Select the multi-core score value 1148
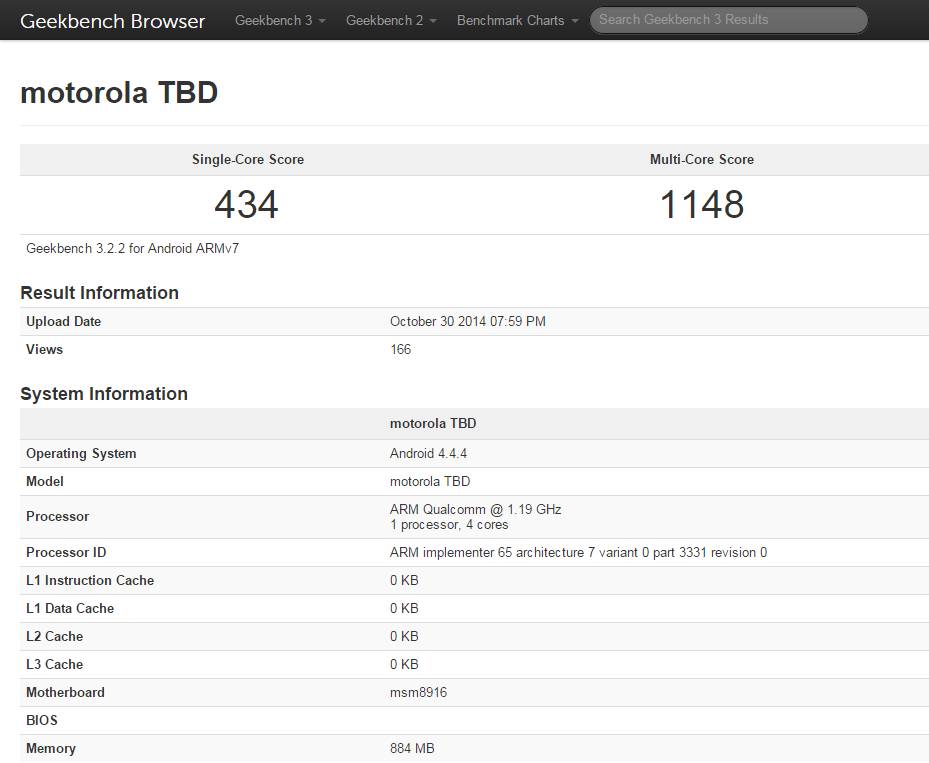 click(702, 205)
